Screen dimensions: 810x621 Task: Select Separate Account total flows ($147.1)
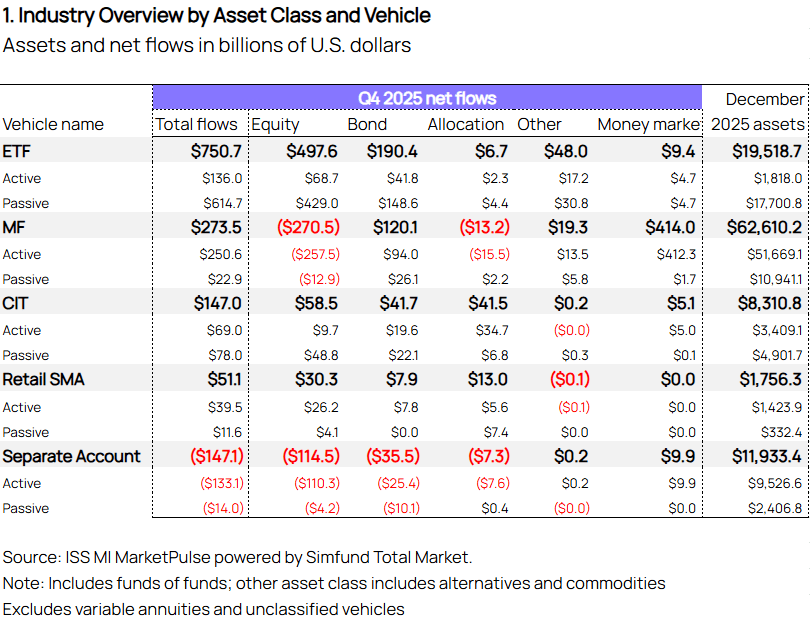217,456
